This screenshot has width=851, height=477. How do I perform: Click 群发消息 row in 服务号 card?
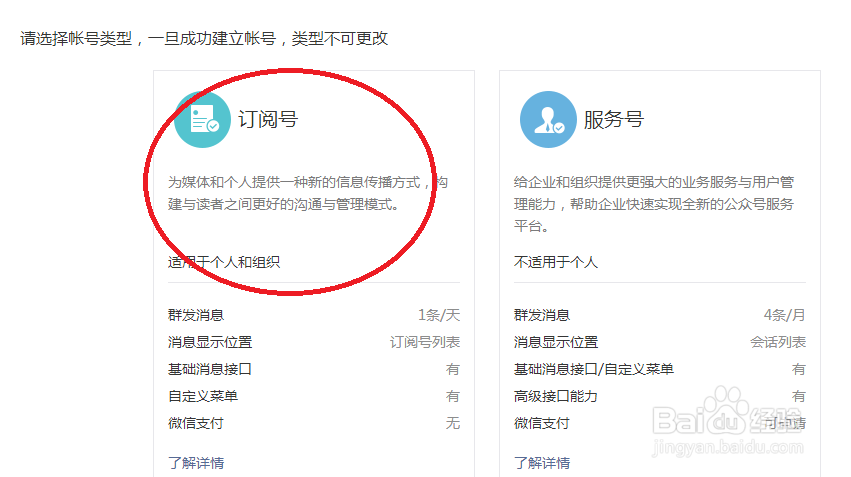[660, 315]
